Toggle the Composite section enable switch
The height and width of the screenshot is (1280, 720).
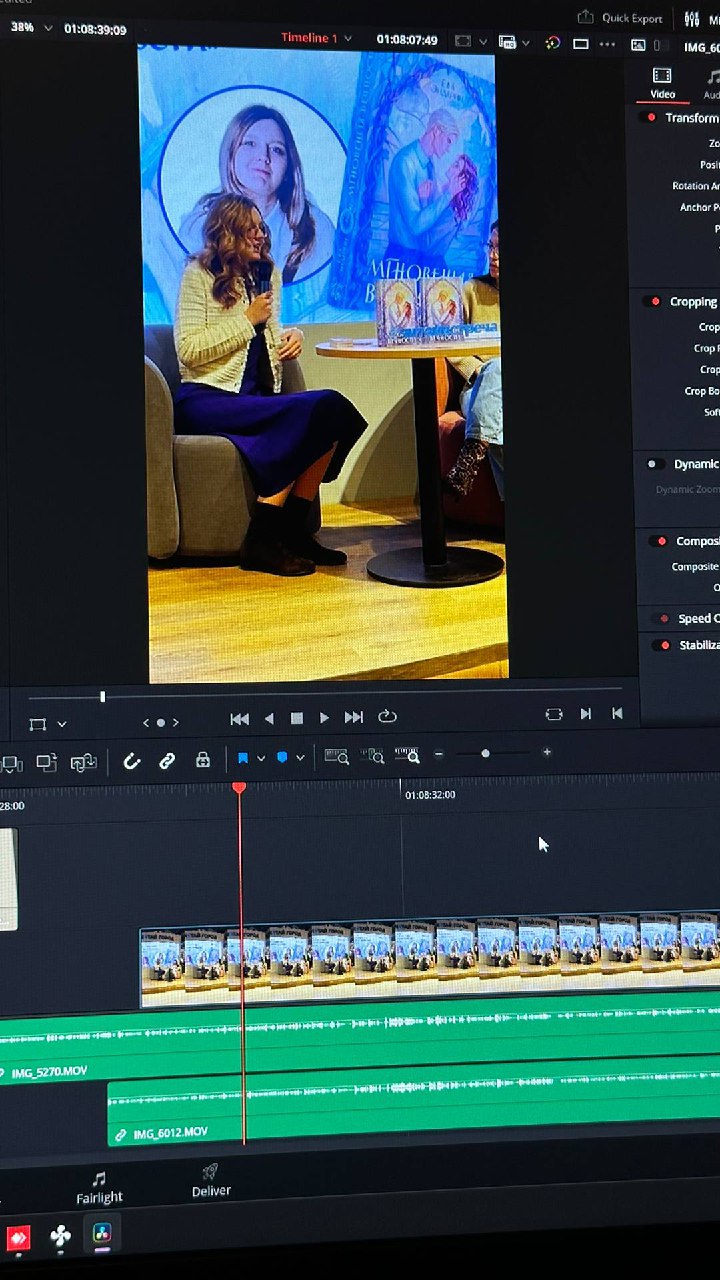point(658,541)
